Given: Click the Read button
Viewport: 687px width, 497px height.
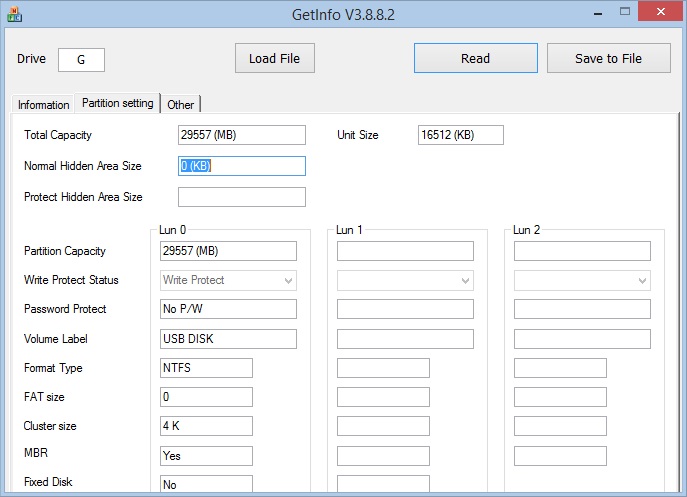Looking at the screenshot, I should pyautogui.click(x=476, y=58).
